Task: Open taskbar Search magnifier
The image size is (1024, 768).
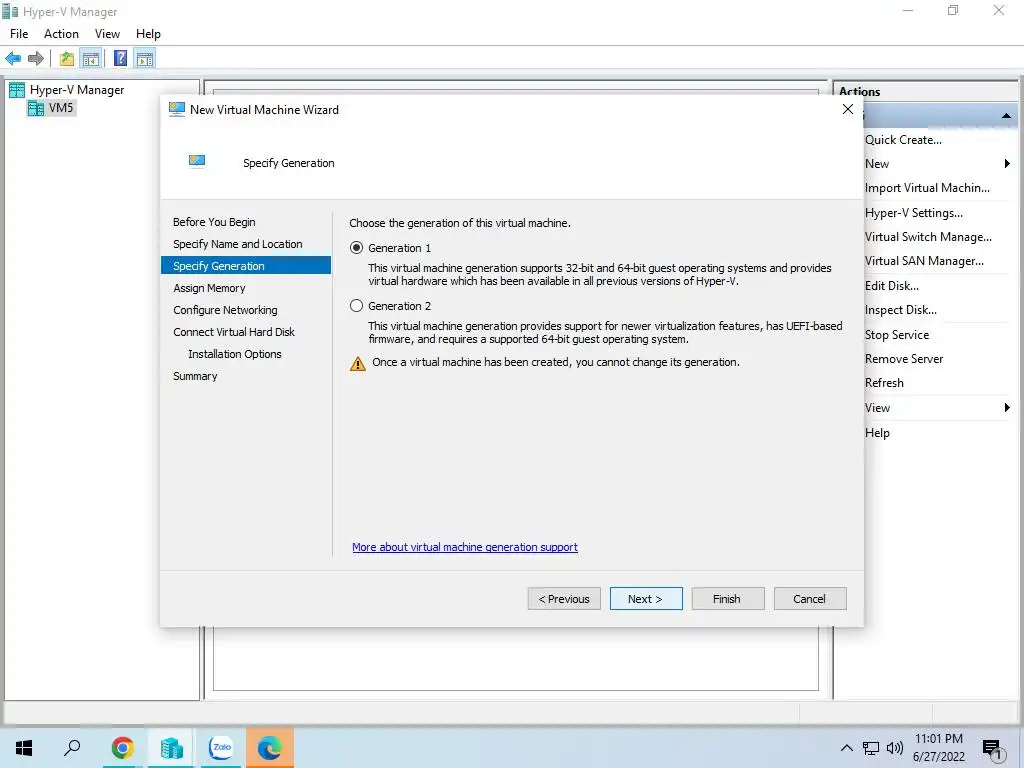Action: pyautogui.click(x=72, y=748)
